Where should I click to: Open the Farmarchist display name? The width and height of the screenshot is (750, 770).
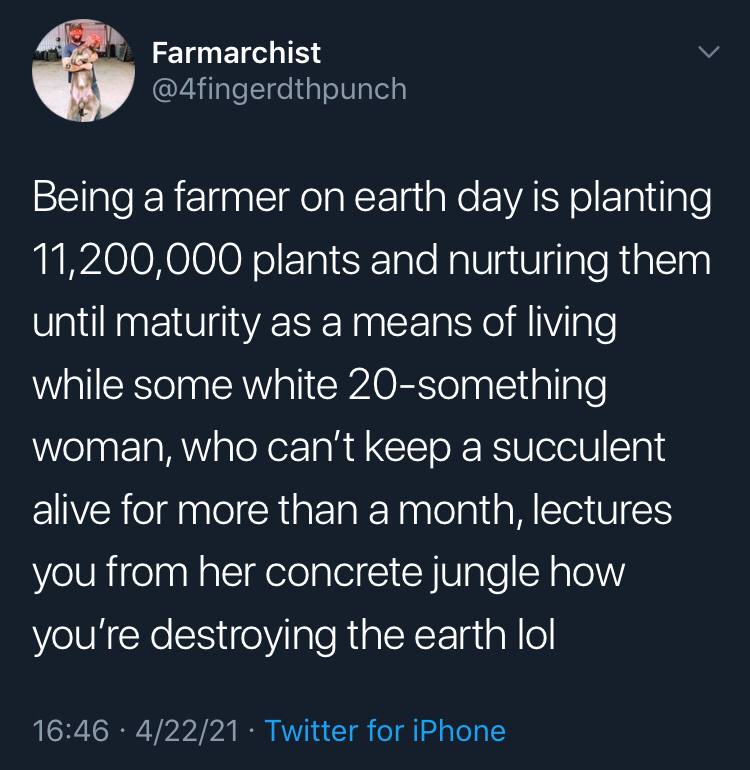click(x=236, y=52)
